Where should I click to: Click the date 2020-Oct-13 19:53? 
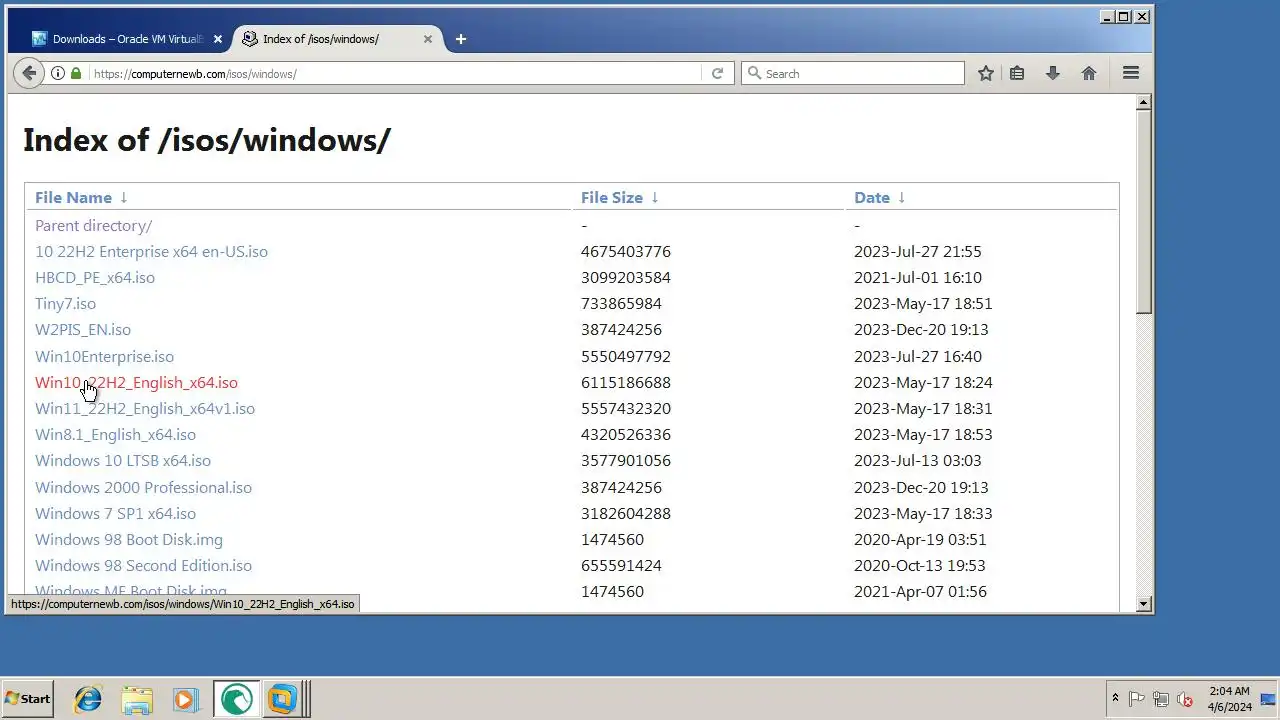pyautogui.click(x=920, y=566)
